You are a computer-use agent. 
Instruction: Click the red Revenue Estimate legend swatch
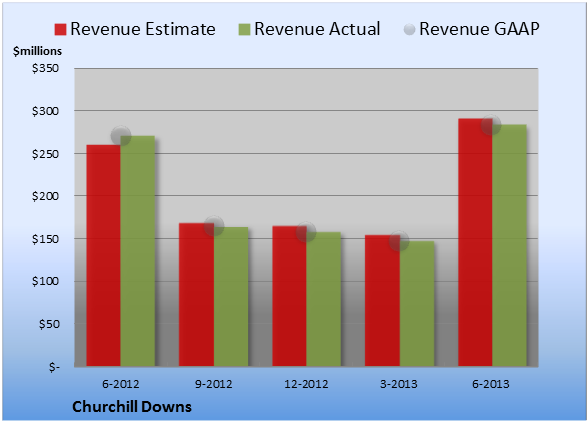[x=60, y=30]
